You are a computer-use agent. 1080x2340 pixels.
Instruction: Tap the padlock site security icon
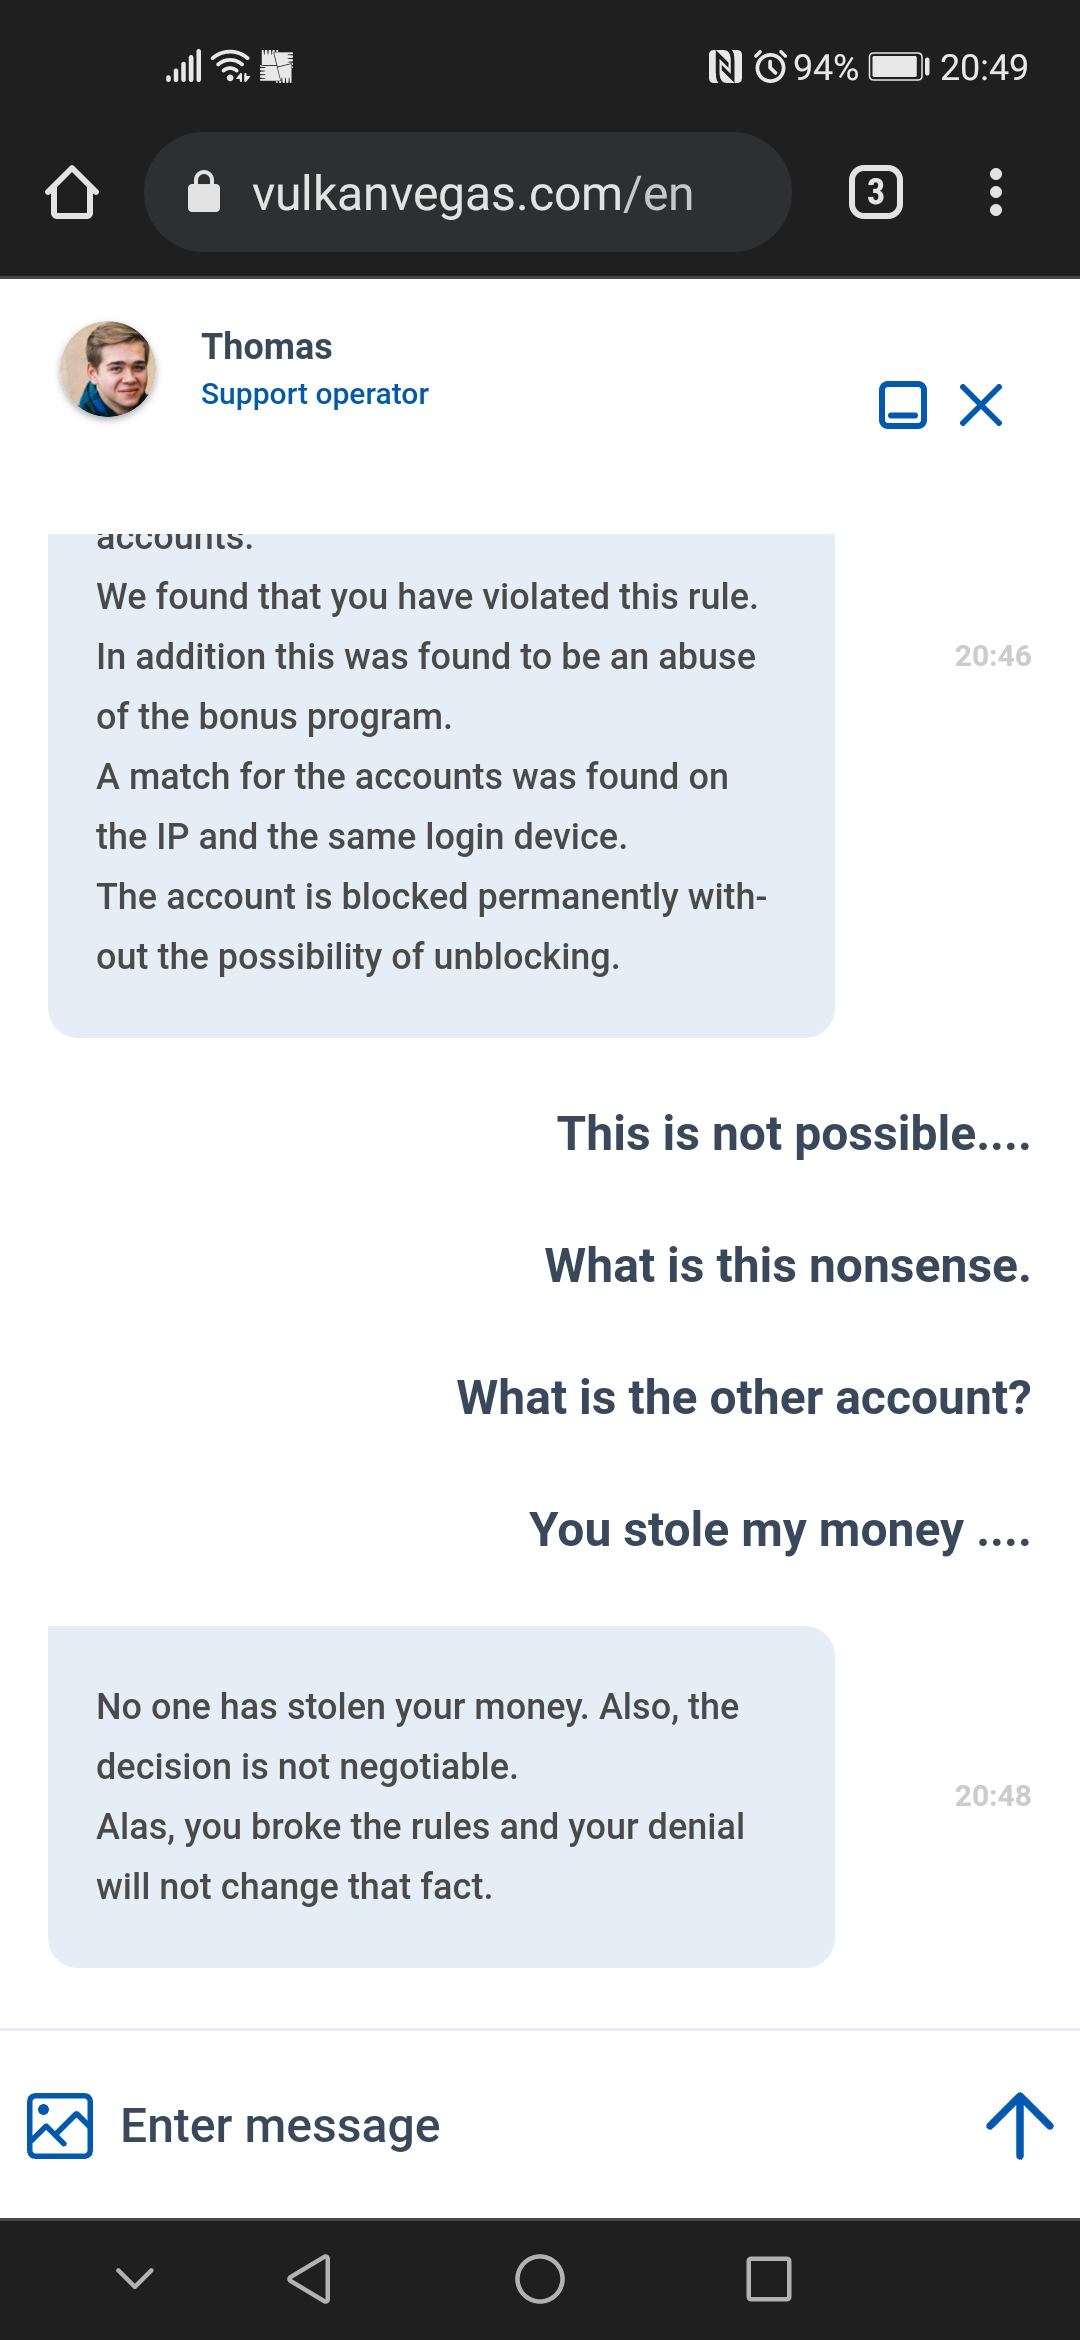coord(204,193)
